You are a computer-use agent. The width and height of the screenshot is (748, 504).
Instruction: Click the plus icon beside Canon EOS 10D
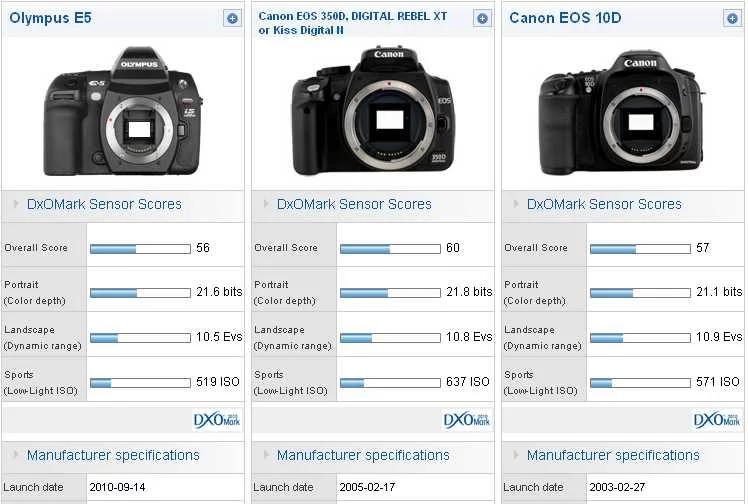pyautogui.click(x=732, y=19)
